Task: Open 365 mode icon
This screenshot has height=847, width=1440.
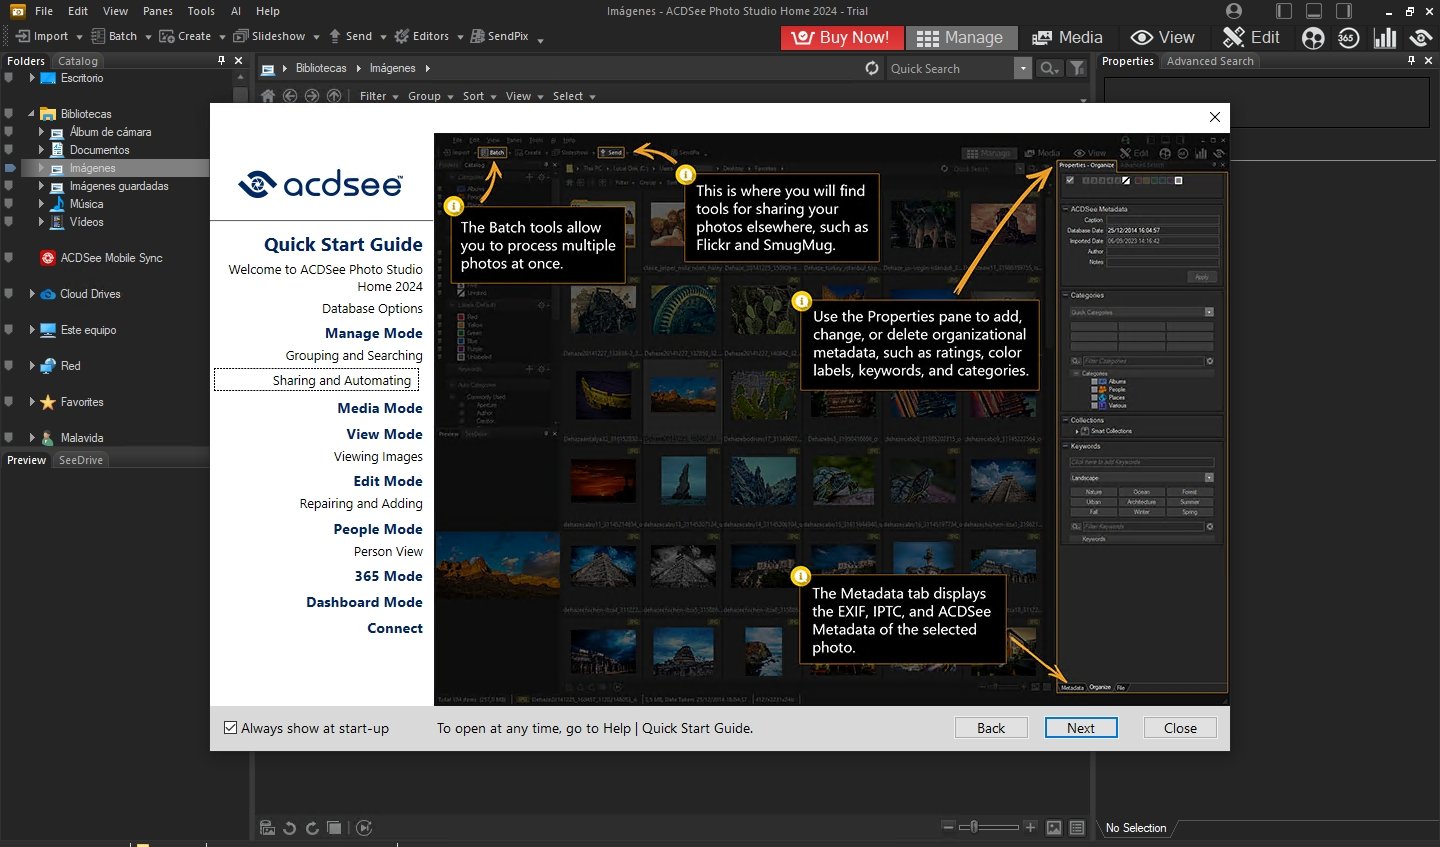Action: tap(1348, 38)
